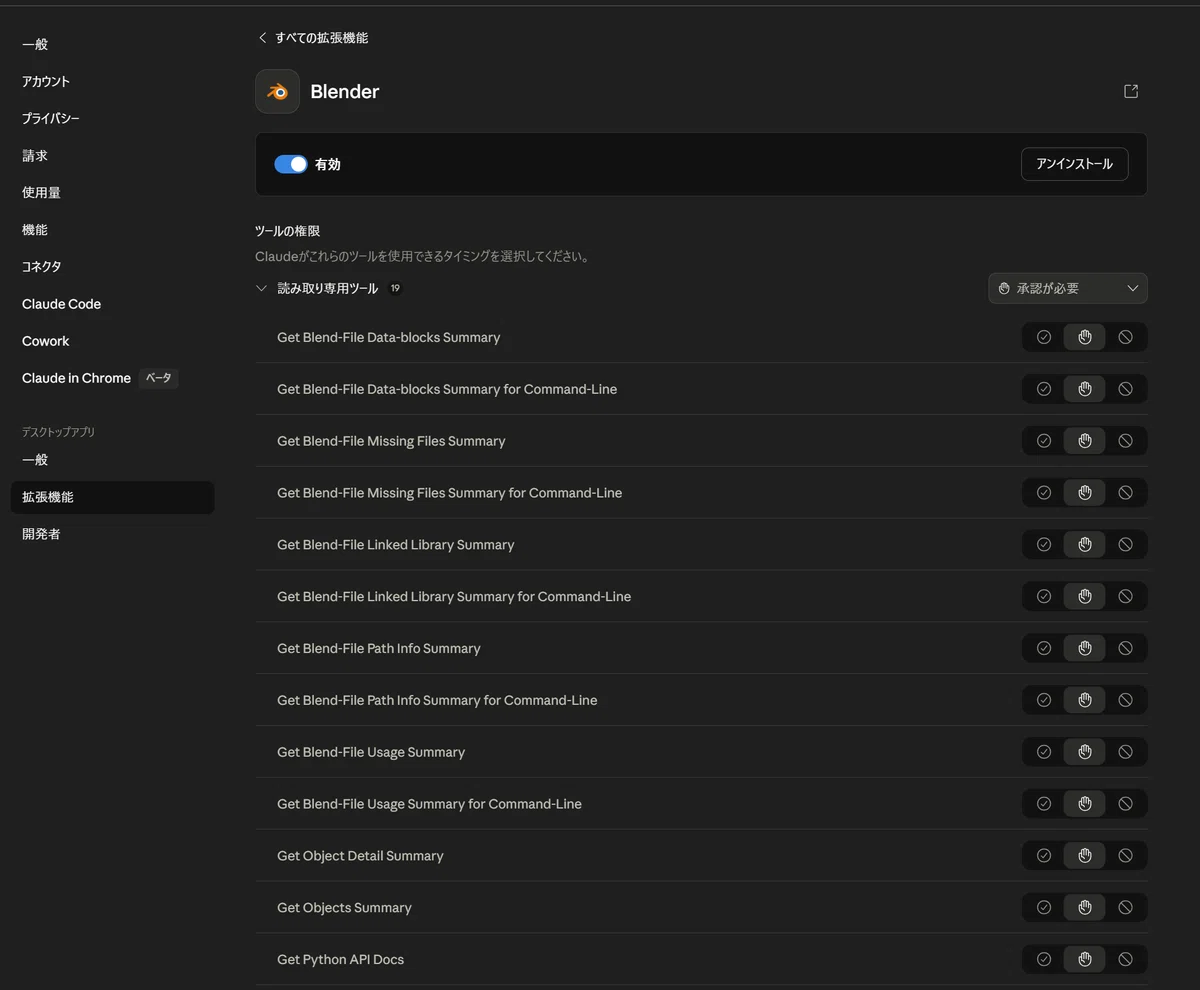Screen dimensions: 1200x990
Task: Require approval for Get Blend-File Usage Summary
Action: [1085, 752]
